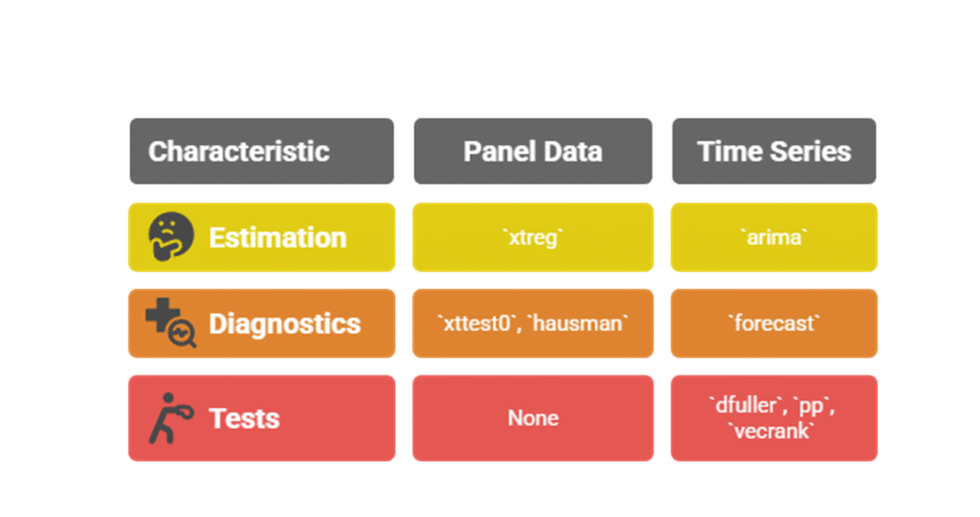Click the Tests row label text
980x517 pixels.
244,418
